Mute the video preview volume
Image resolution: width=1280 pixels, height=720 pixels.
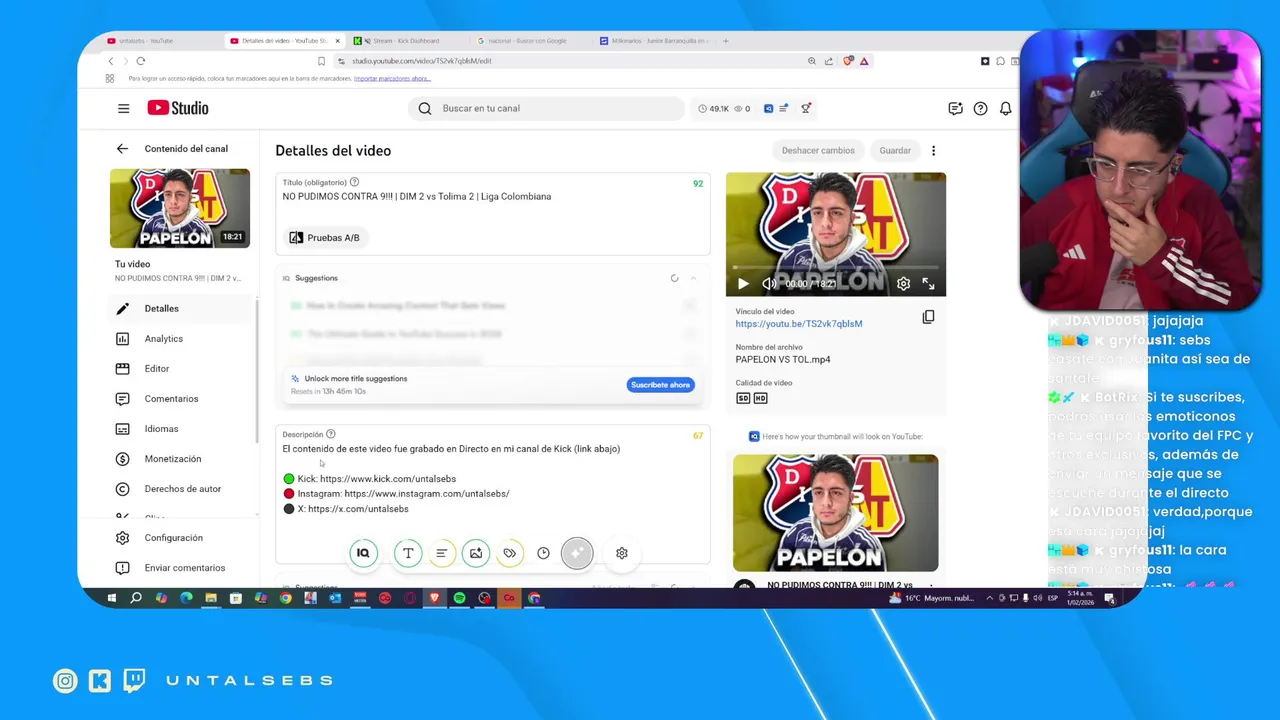point(769,284)
